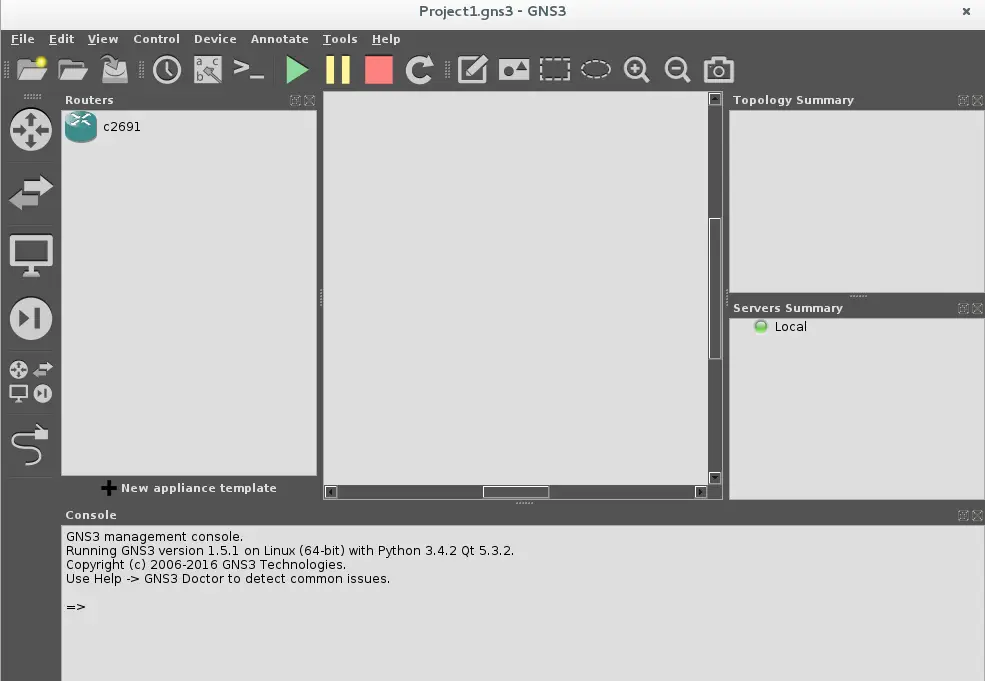Open the Device menu
Screen dimensions: 985x681
click(215, 39)
